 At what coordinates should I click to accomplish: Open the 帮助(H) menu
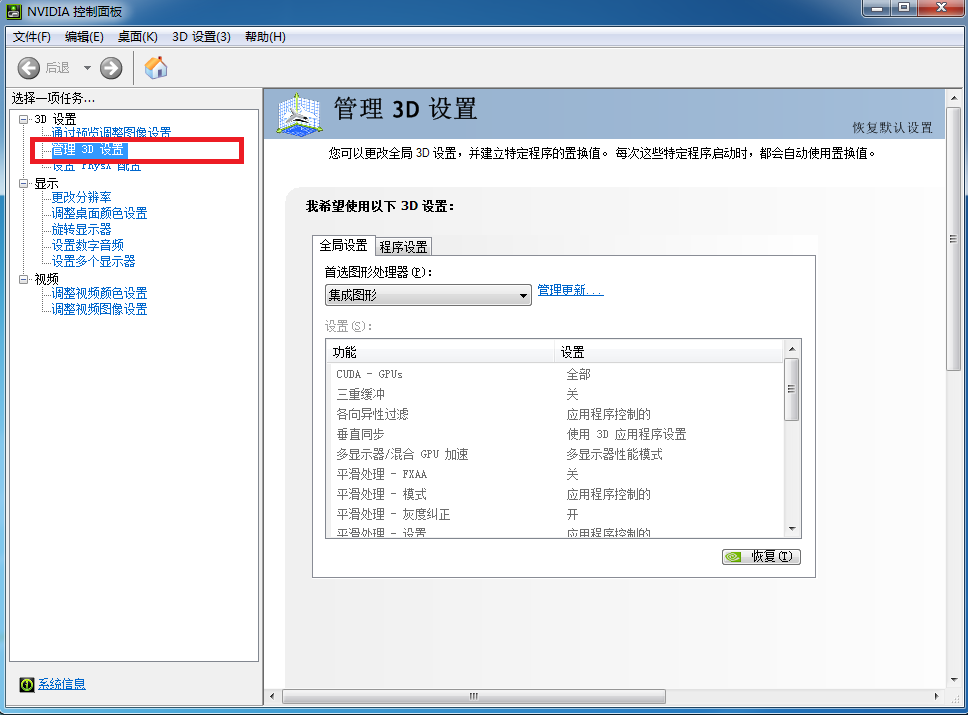tap(265, 37)
